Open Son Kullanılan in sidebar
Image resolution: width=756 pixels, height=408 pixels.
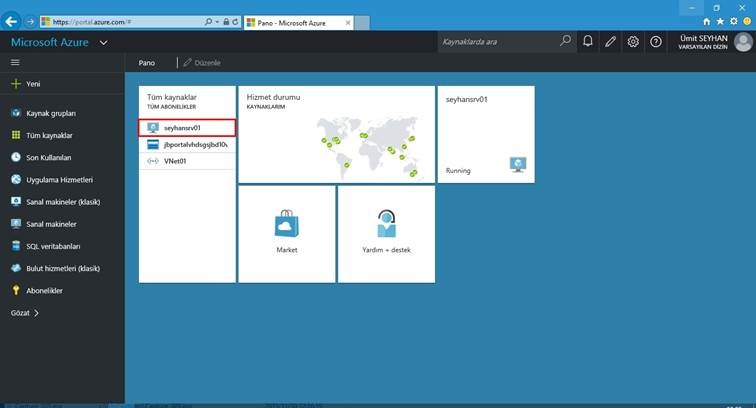pyautogui.click(x=62, y=158)
